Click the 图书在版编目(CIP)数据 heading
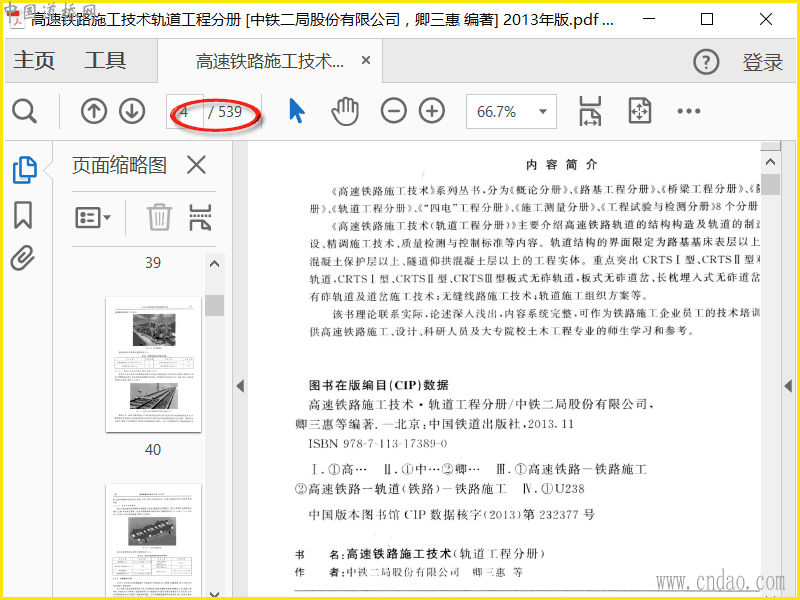800x600 pixels. [379, 385]
